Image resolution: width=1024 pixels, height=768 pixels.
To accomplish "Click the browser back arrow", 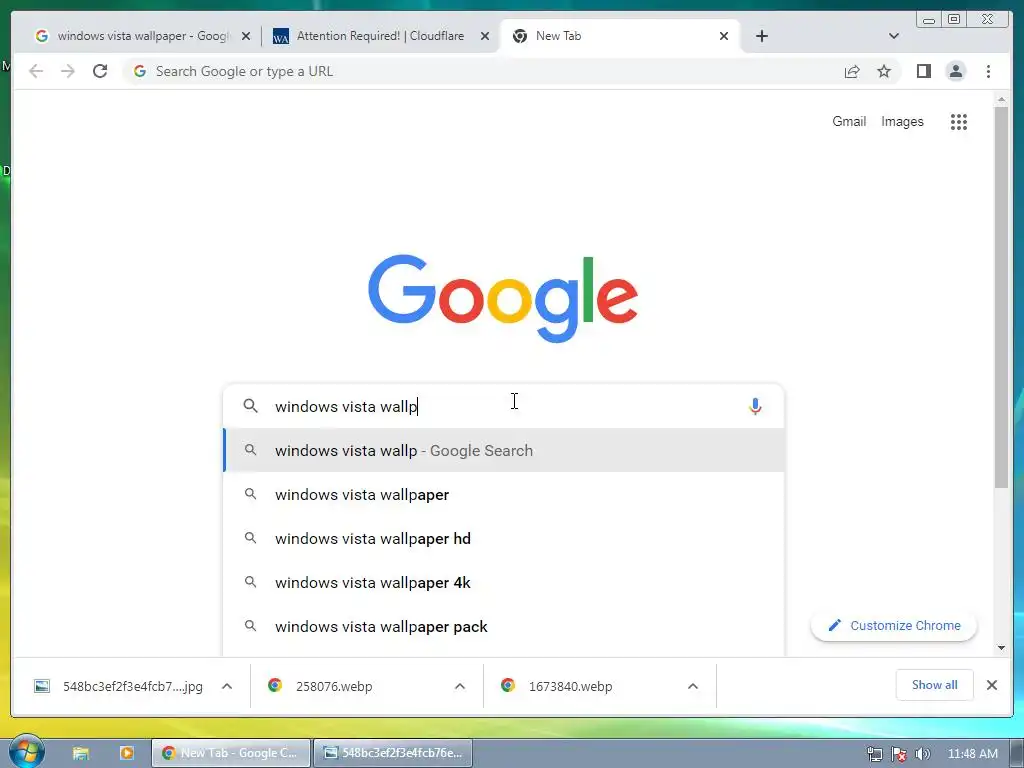I will coord(36,71).
